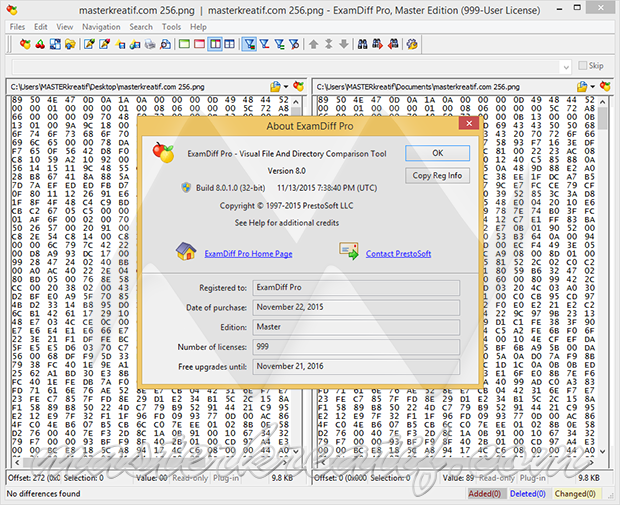Screen dimensions: 620x505
Task: Open the Help menu
Action: 198,27
